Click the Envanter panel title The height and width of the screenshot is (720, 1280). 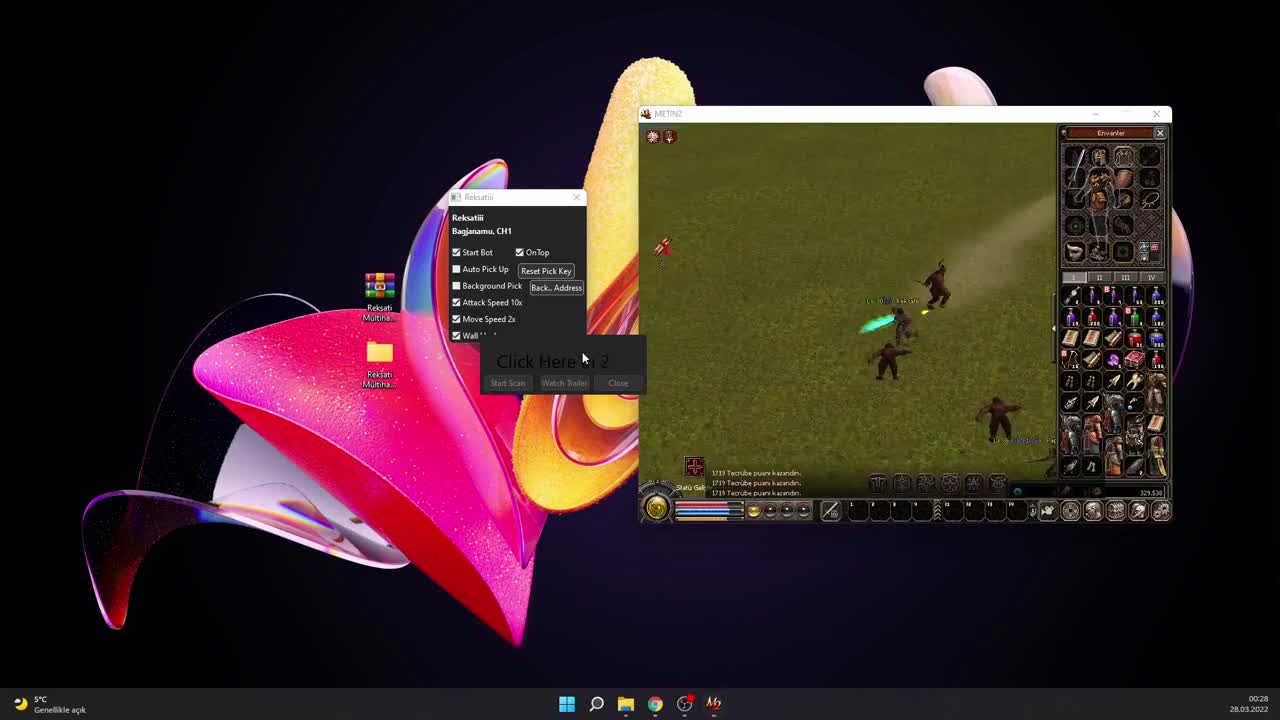[1111, 133]
